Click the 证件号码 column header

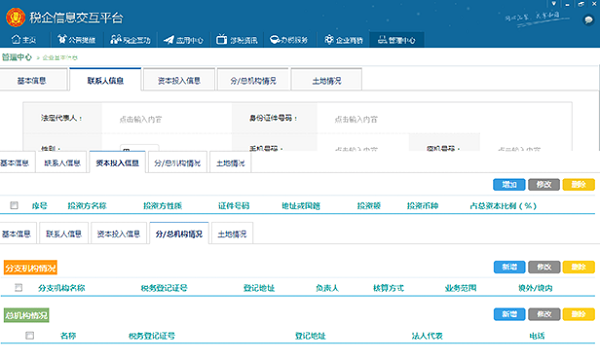pyautogui.click(x=233, y=206)
